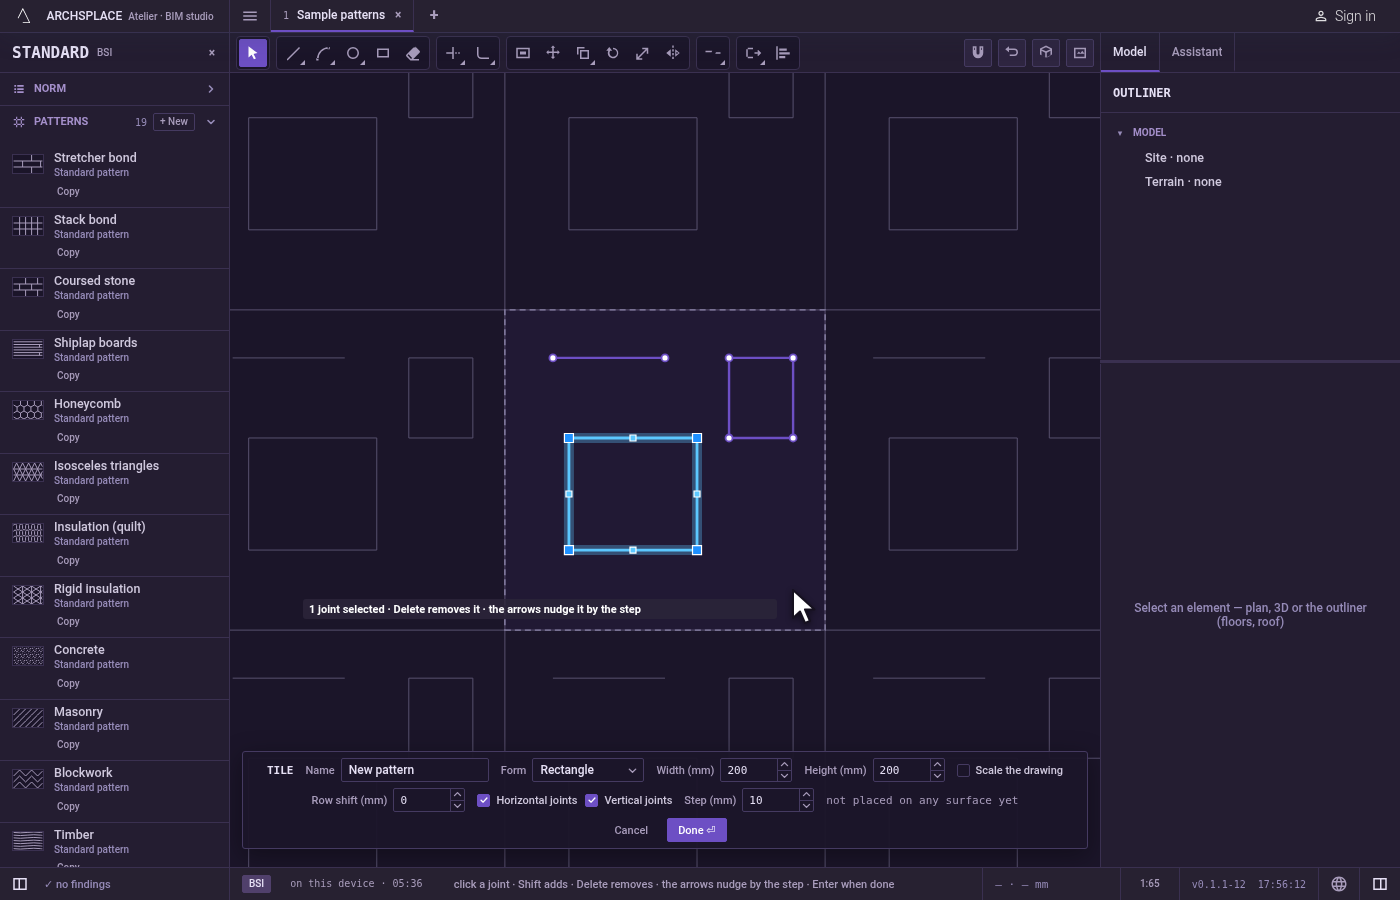Open the Align tool
1400x900 pixels.
coord(783,53)
